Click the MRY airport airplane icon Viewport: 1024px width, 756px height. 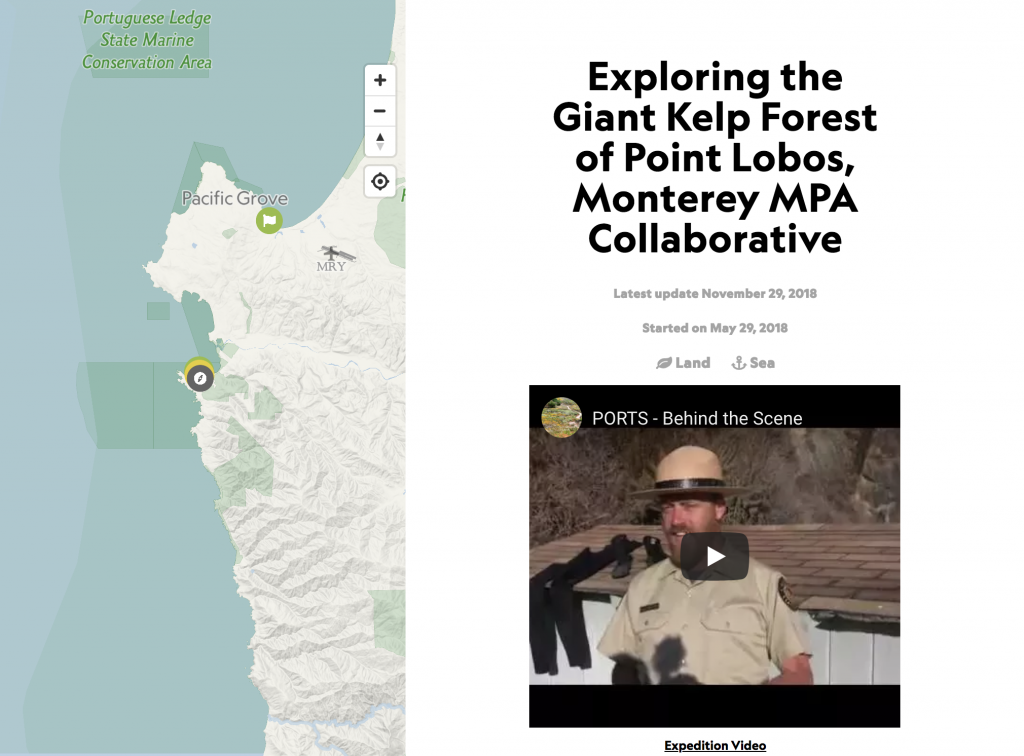tap(331, 254)
